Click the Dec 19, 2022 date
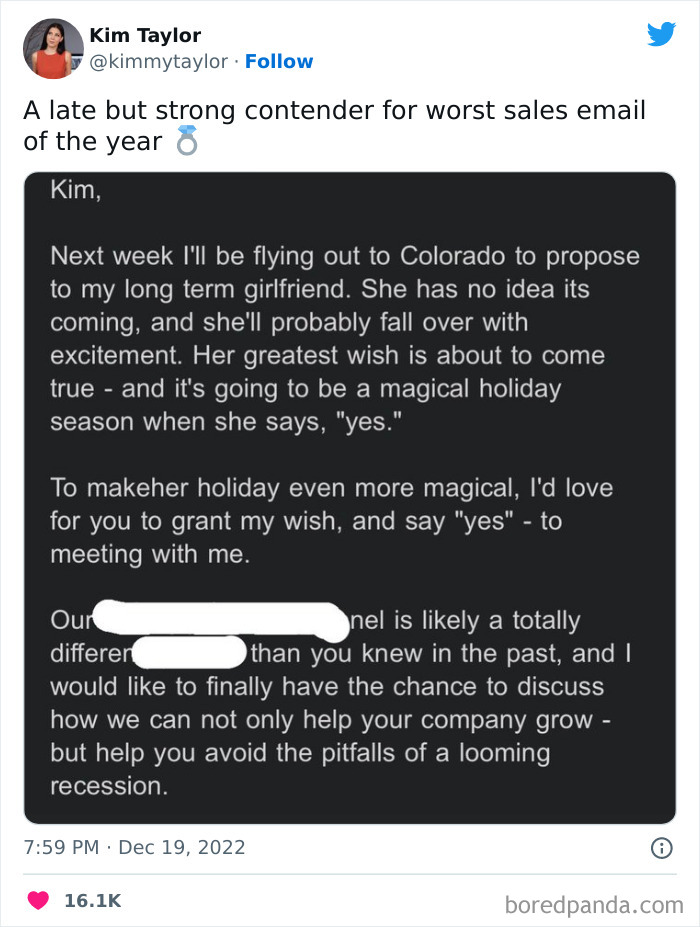 pyautogui.click(x=181, y=848)
